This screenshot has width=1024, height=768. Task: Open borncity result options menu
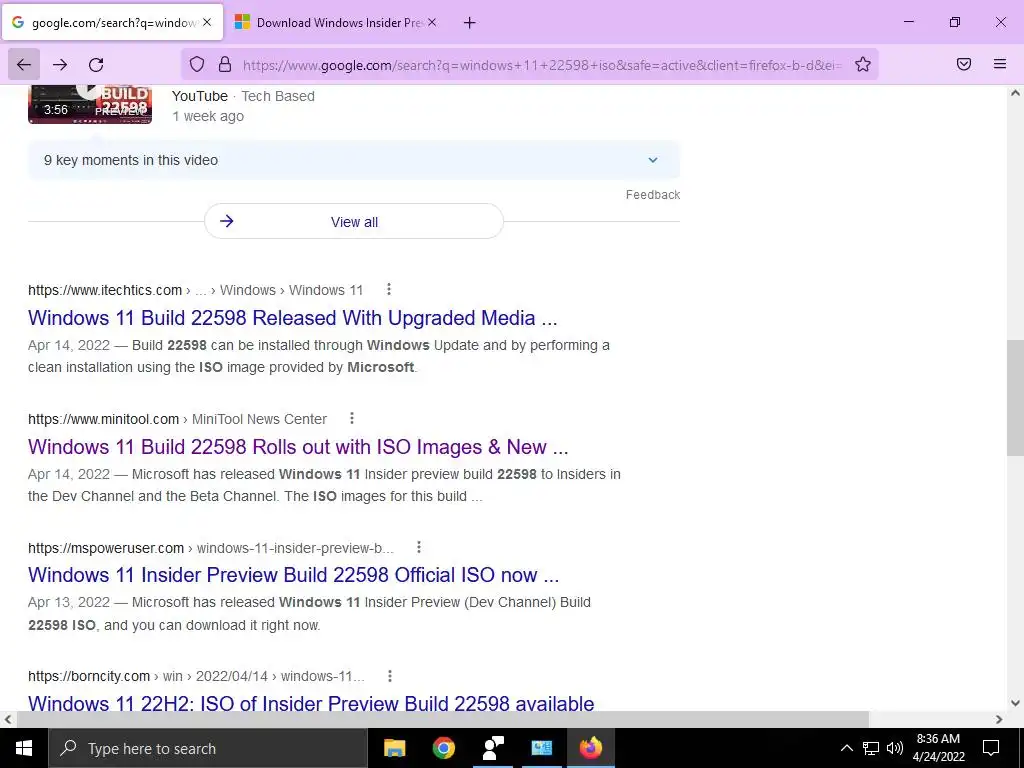(389, 676)
